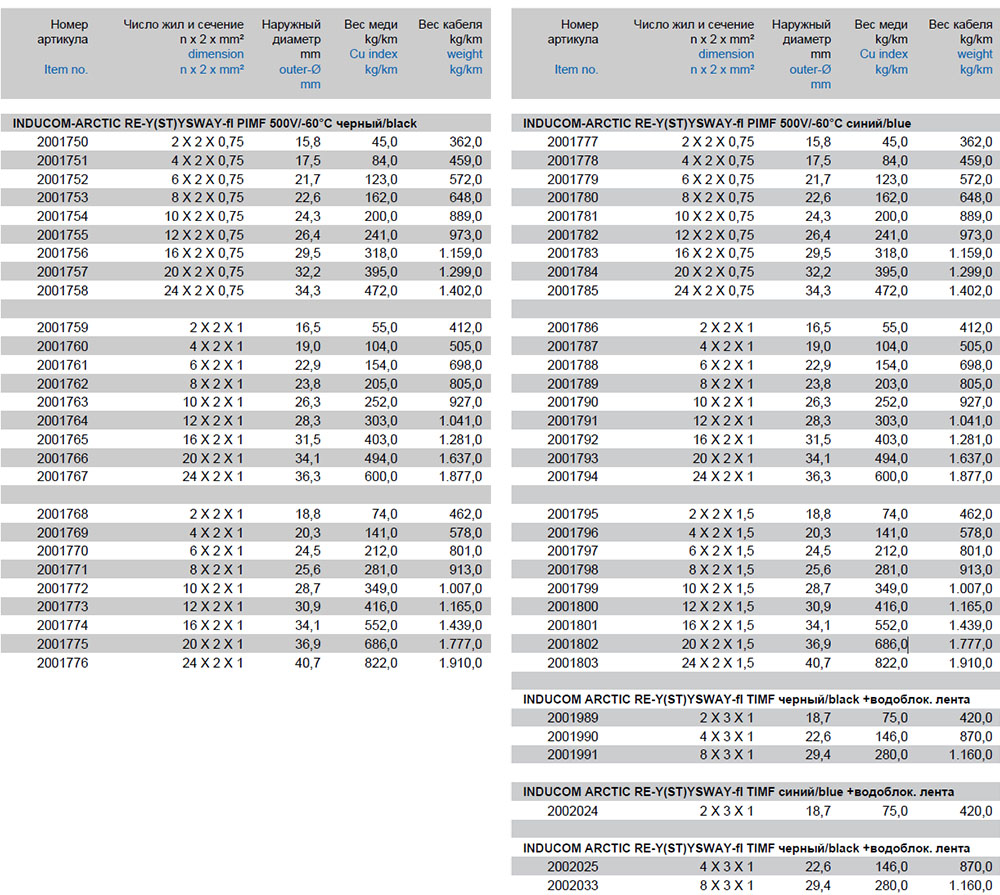The image size is (1000, 895).
Task: Click item number 2001754
Action: [62, 216]
